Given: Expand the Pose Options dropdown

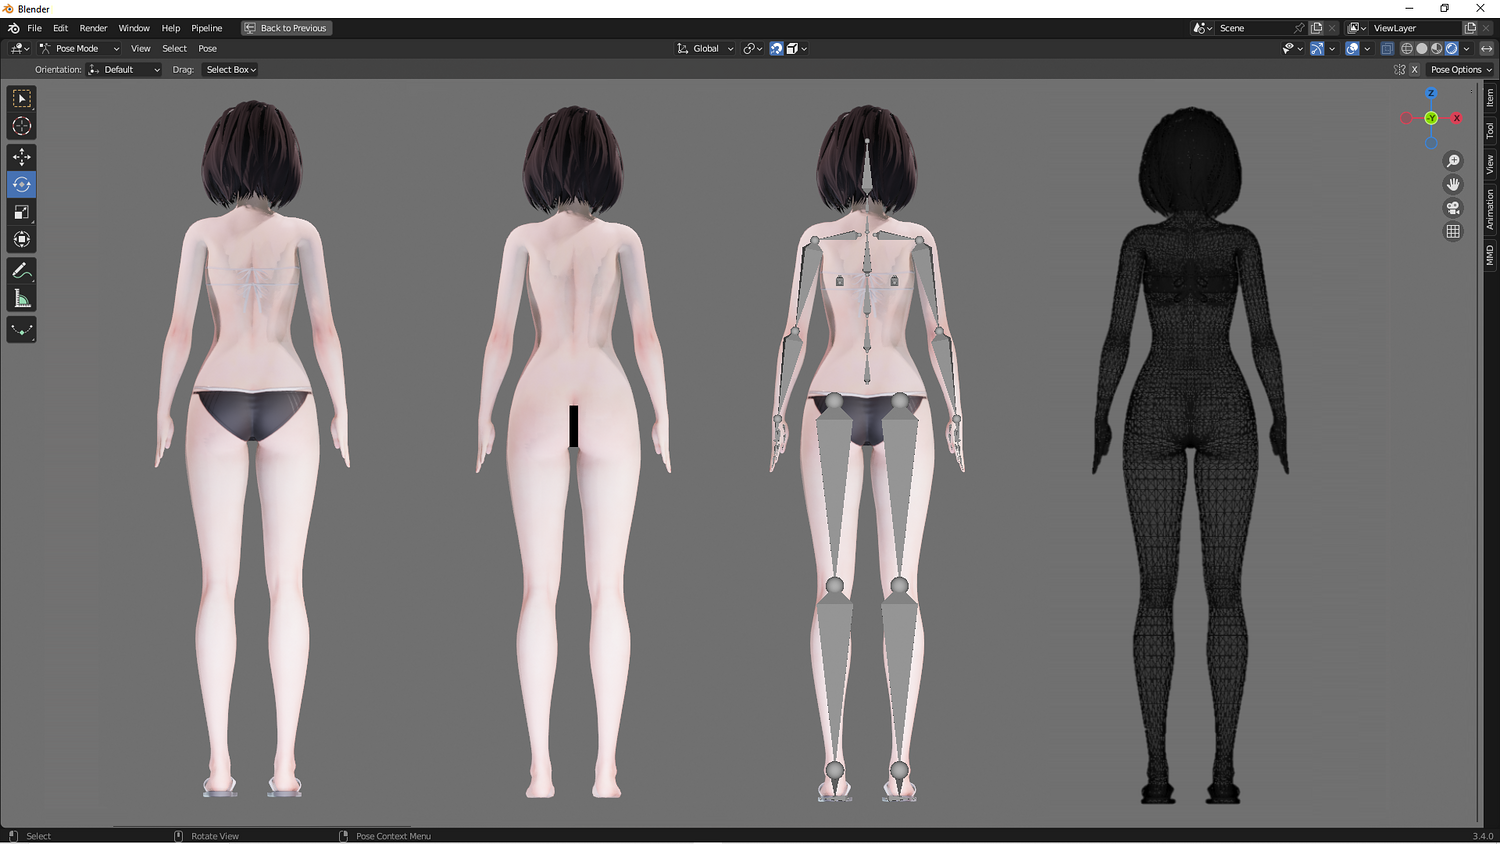Looking at the screenshot, I should tap(1460, 70).
